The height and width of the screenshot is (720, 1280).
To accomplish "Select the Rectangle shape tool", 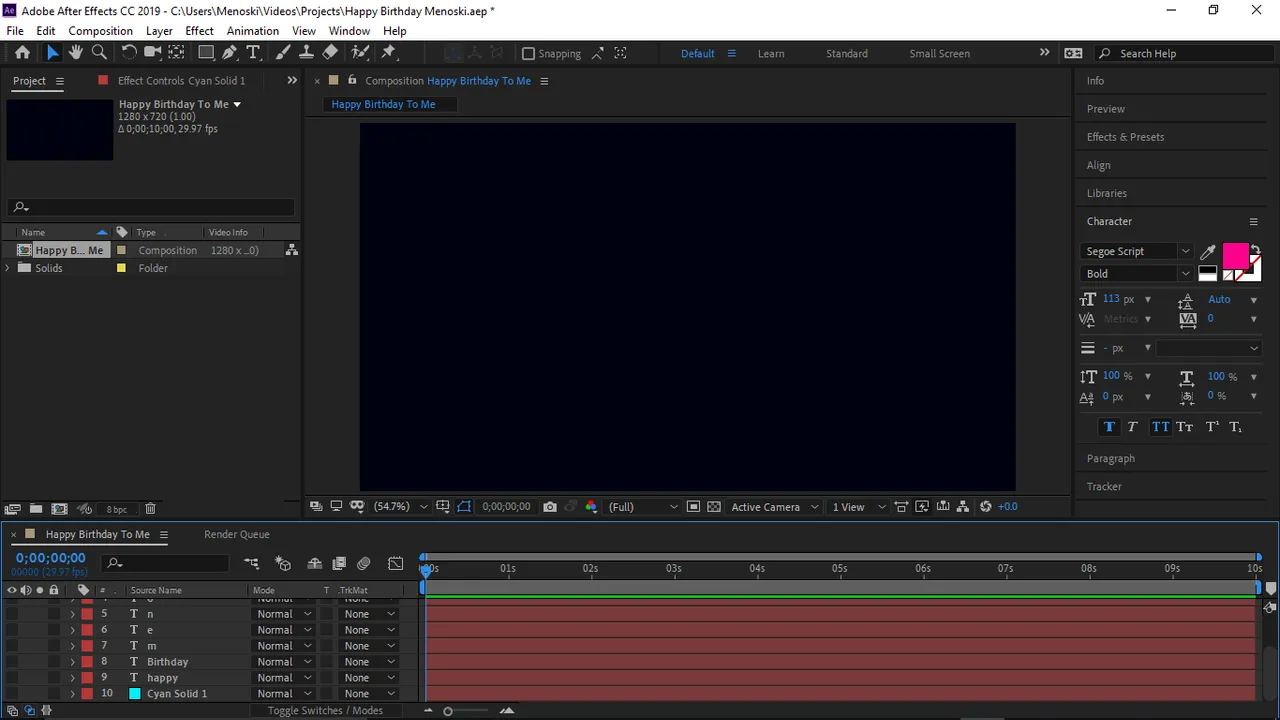I will tap(206, 53).
